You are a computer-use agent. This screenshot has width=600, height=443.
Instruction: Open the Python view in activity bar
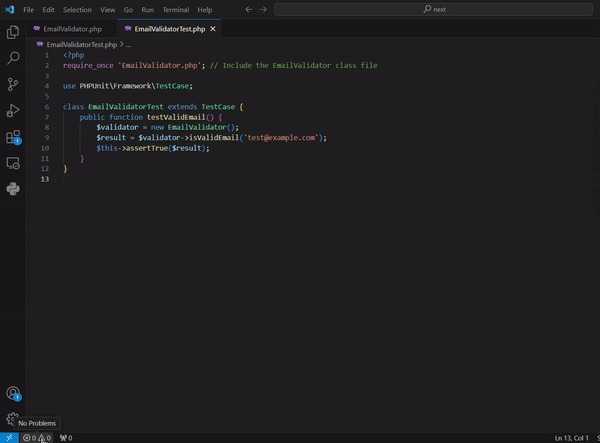[13, 189]
